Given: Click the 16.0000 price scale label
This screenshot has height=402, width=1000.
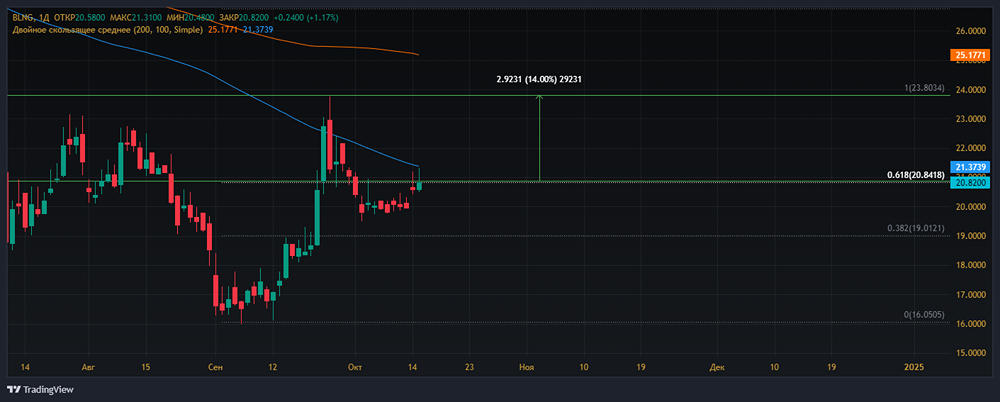Looking at the screenshot, I should point(969,325).
